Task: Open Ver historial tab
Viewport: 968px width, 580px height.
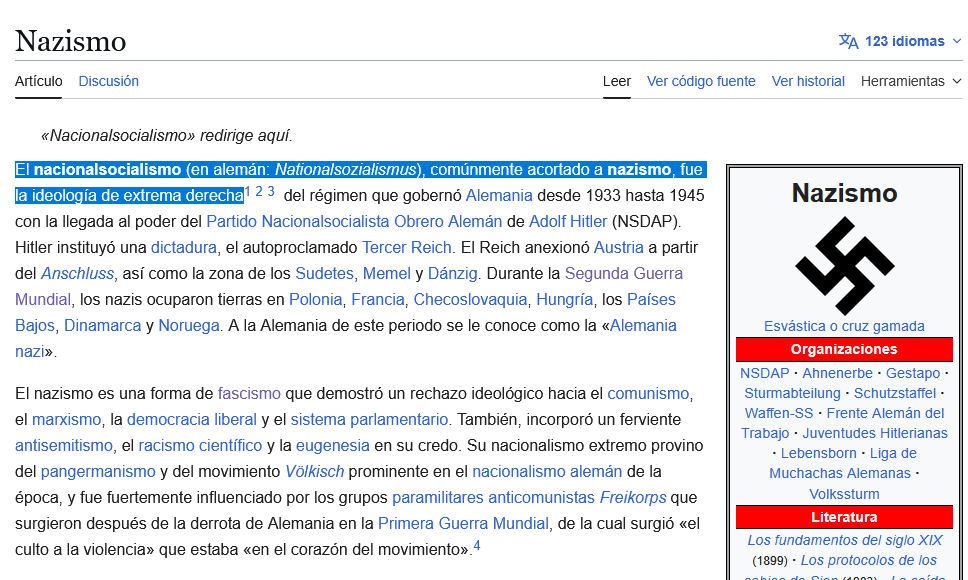Action: pos(808,81)
